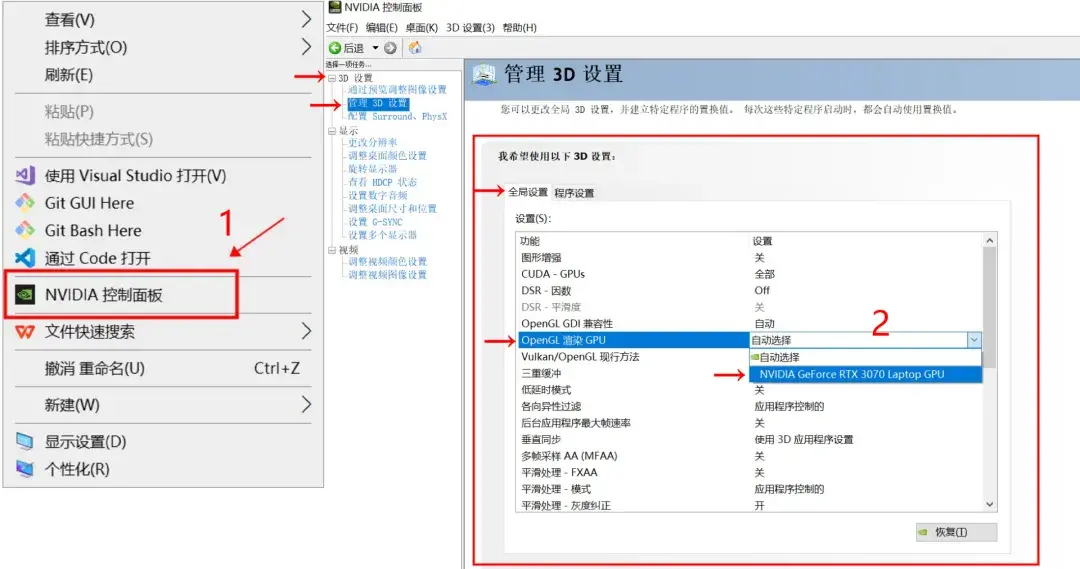The width and height of the screenshot is (1080, 569).
Task: Click the personalize icon
Action: (x=25, y=469)
